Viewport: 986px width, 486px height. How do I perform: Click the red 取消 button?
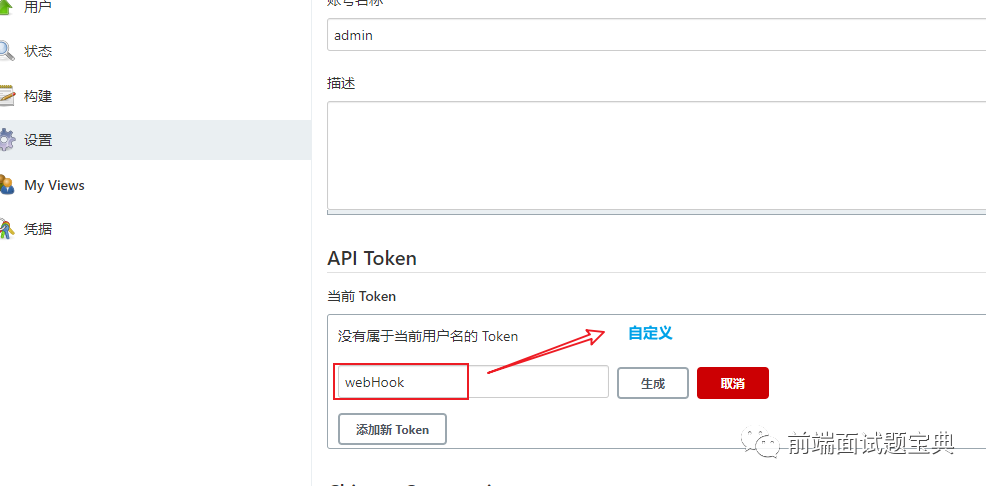click(733, 383)
